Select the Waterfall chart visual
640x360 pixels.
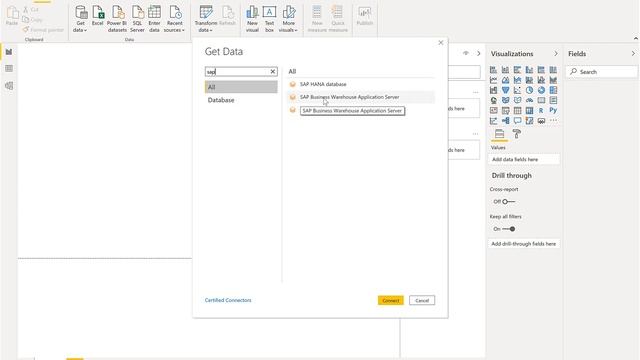(493, 90)
